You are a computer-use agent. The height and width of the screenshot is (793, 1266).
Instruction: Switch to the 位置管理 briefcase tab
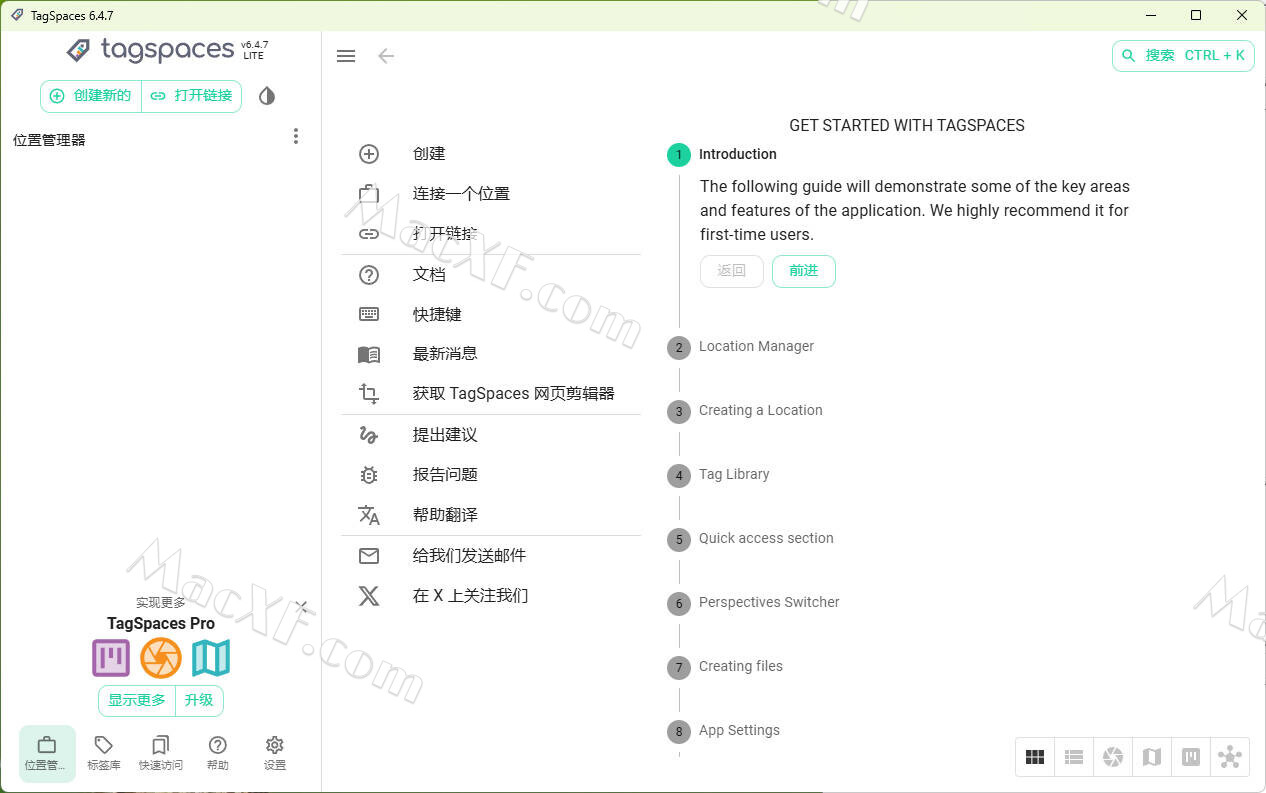point(47,754)
